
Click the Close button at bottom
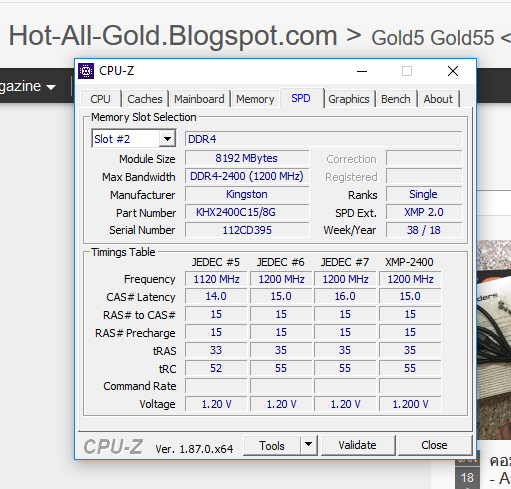(x=434, y=445)
